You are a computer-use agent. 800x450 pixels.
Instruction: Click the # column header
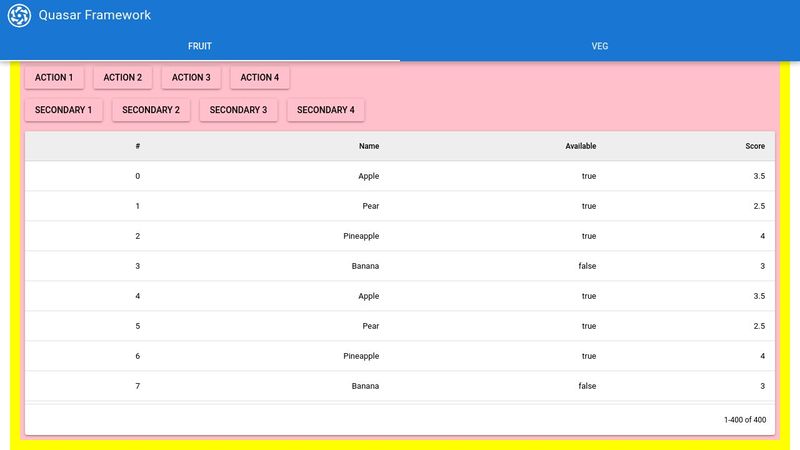click(x=137, y=146)
